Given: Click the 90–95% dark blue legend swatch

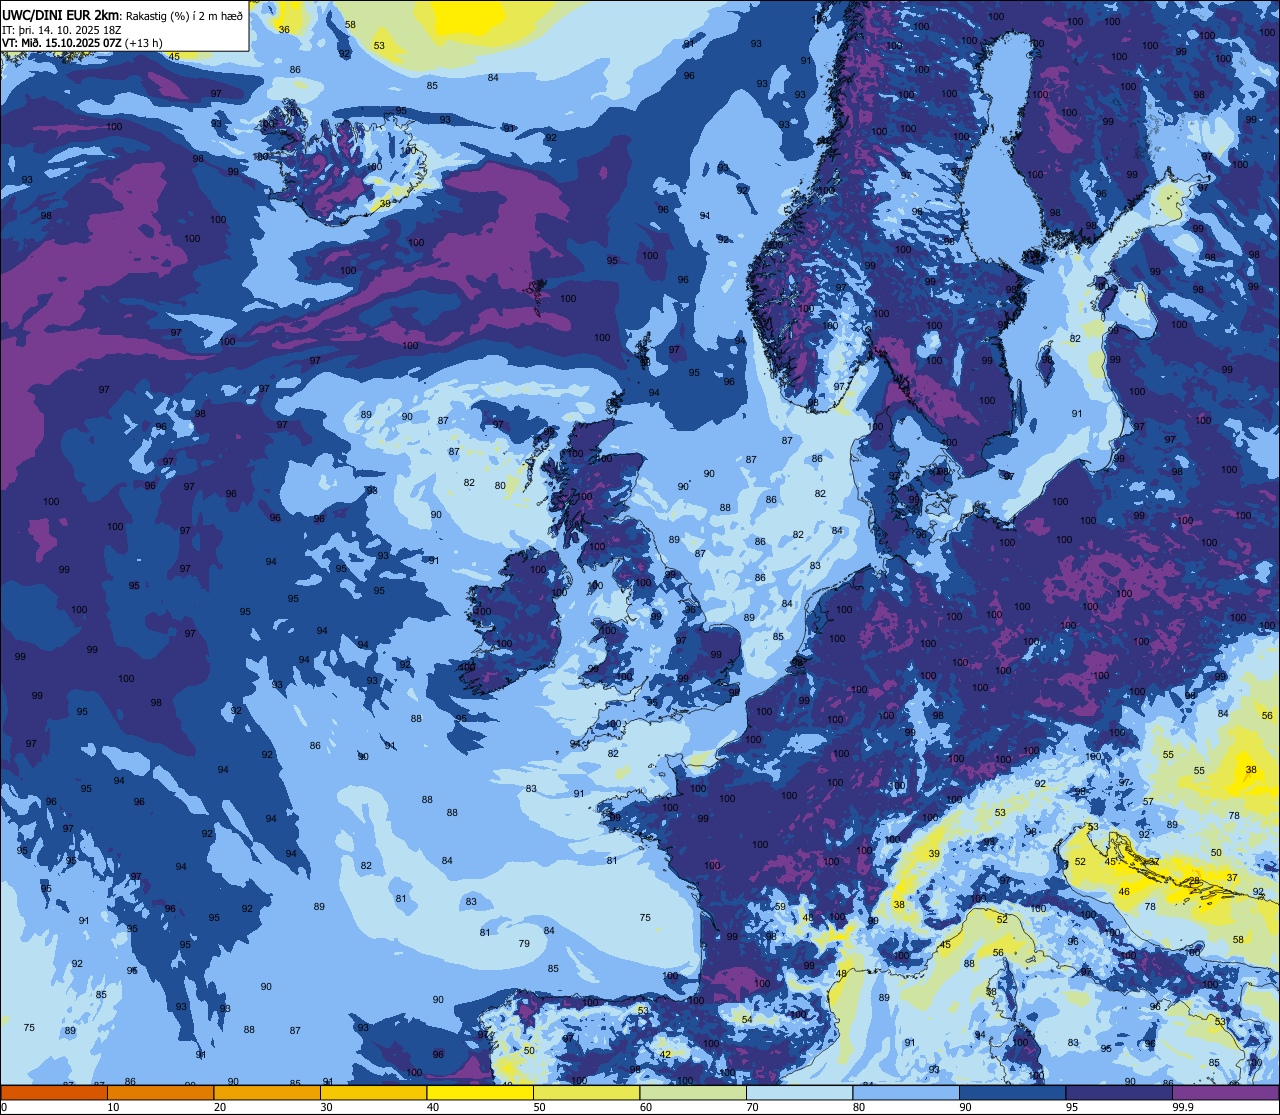Looking at the screenshot, I should (1012, 1092).
